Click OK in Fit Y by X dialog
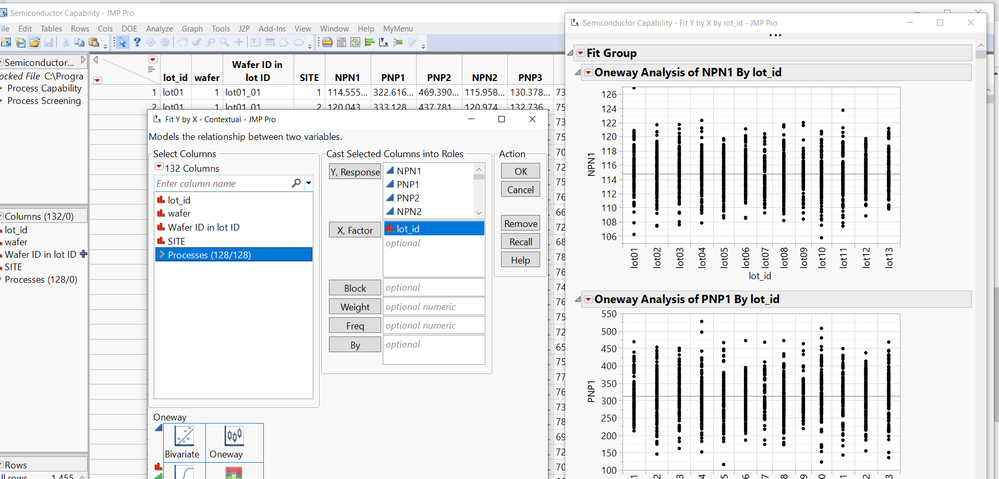Viewport: 999px width, 479px height. tap(519, 171)
